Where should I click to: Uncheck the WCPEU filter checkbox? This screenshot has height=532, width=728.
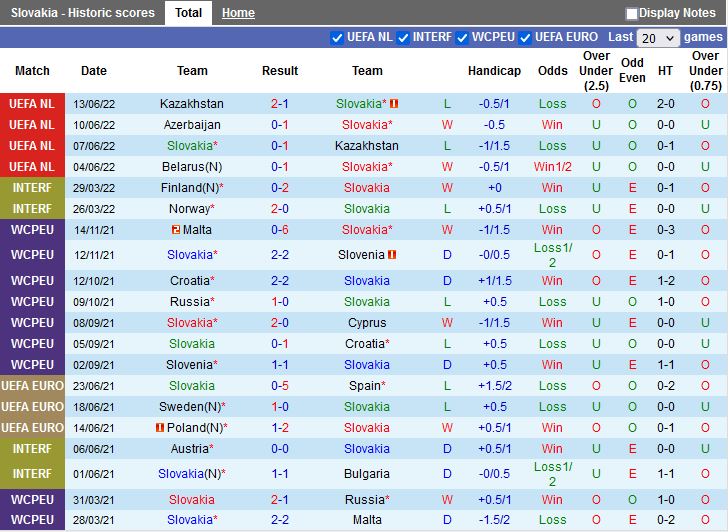click(x=462, y=38)
